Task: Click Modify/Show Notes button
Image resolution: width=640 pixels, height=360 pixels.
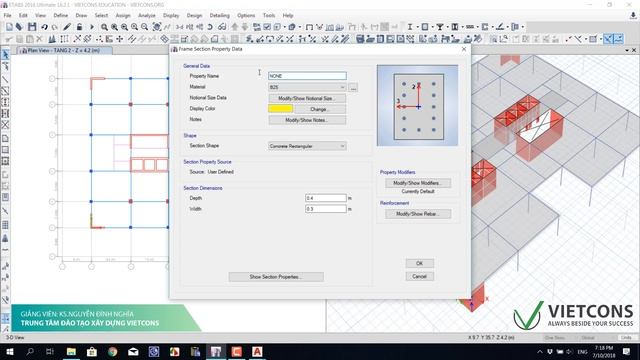Action: click(x=307, y=120)
